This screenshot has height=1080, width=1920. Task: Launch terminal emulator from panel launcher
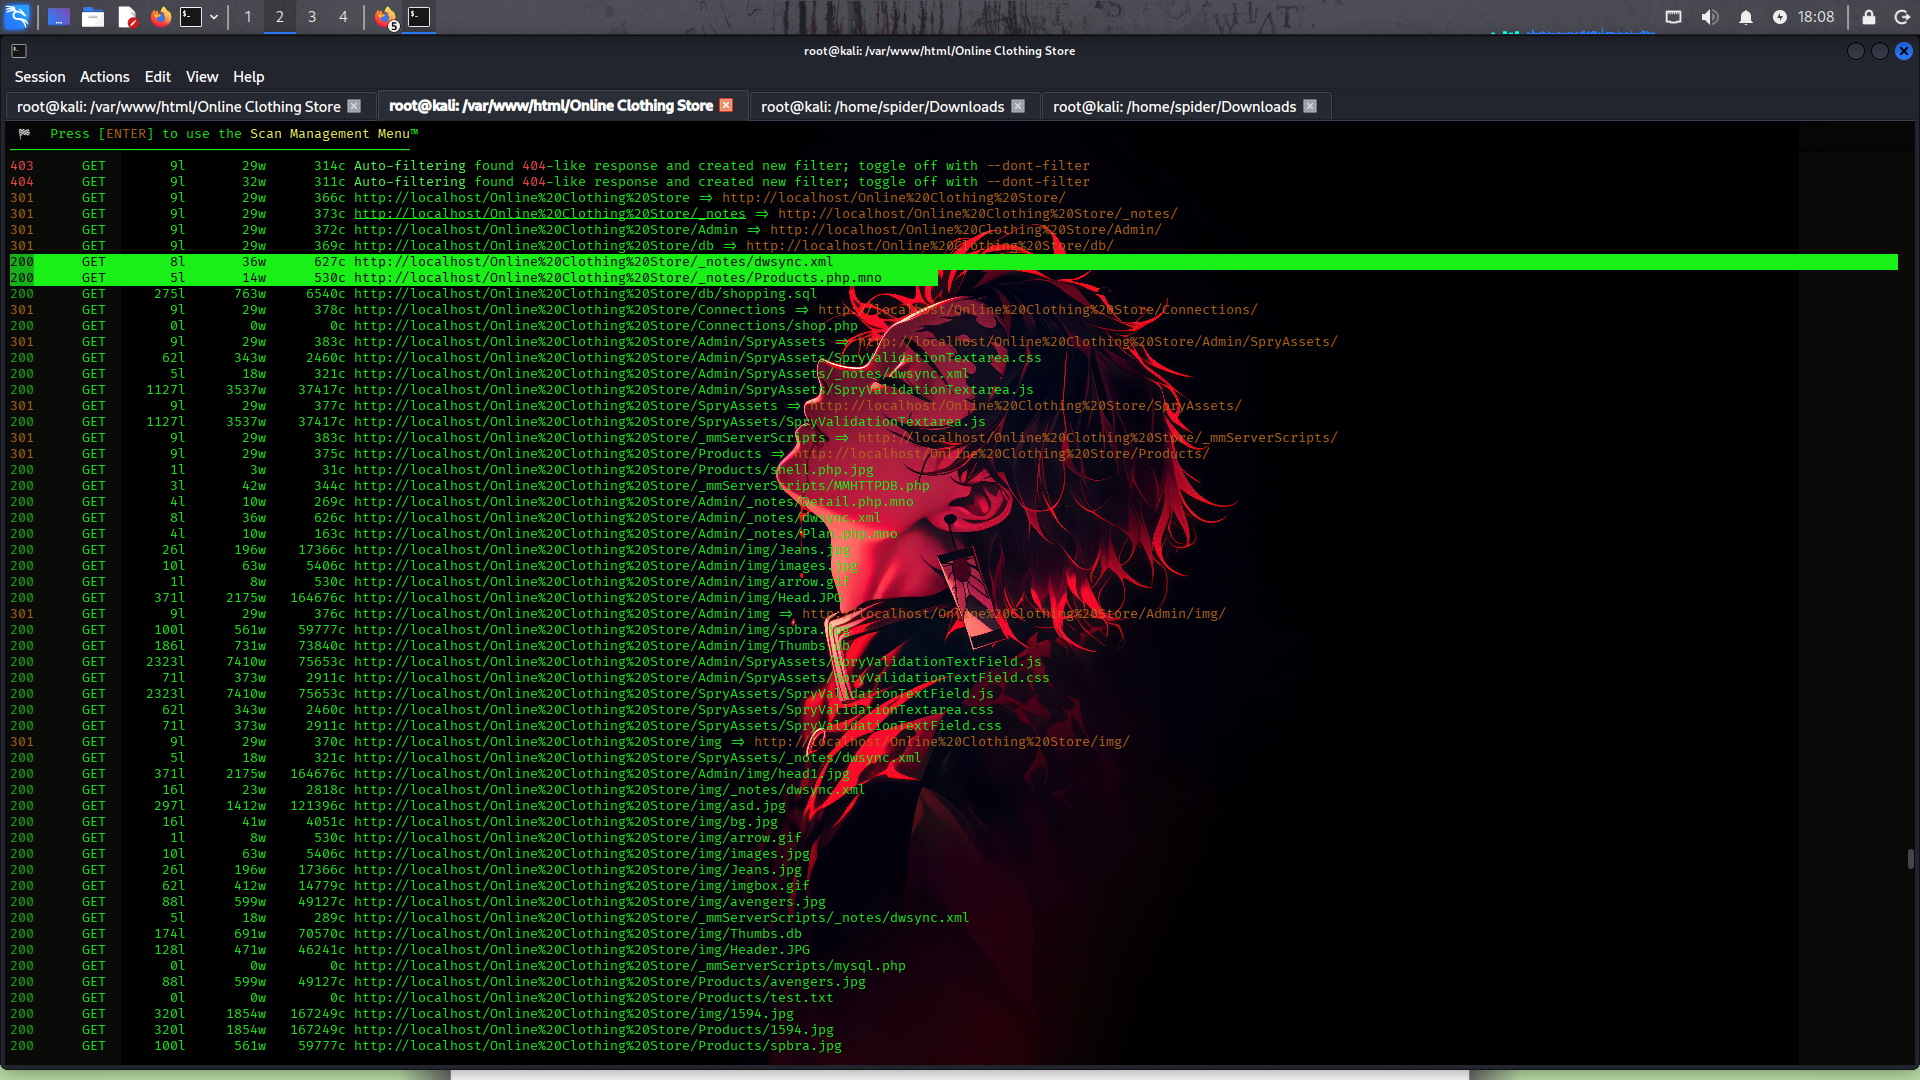pos(191,17)
